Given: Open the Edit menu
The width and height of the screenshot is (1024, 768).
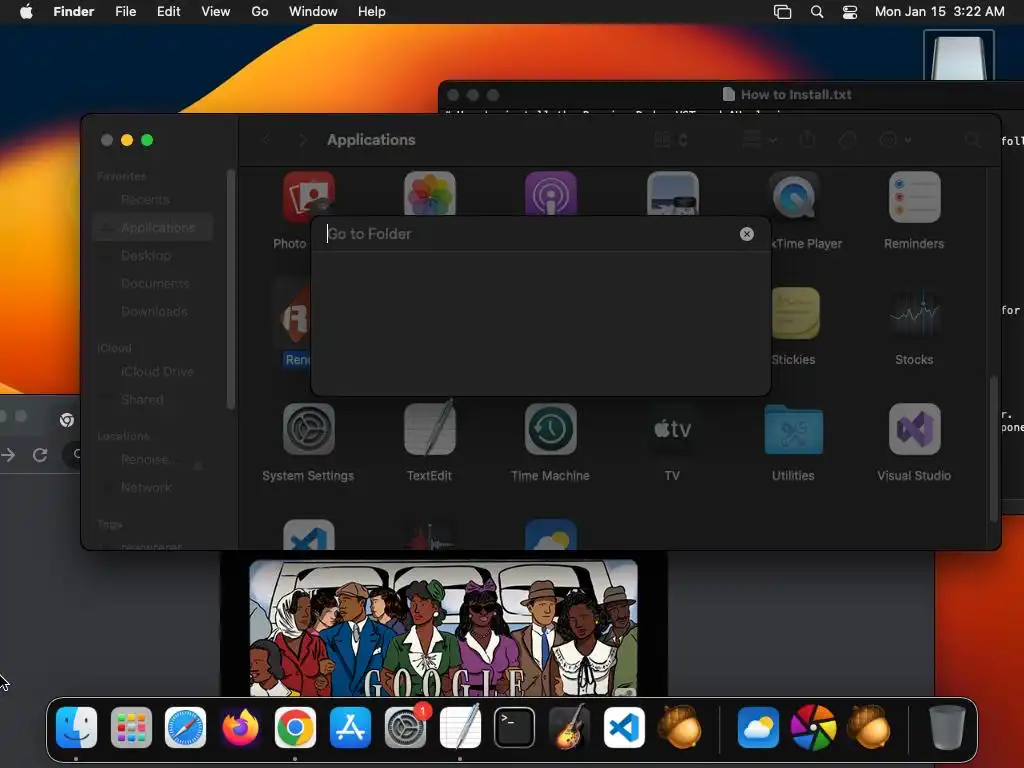Looking at the screenshot, I should [168, 12].
